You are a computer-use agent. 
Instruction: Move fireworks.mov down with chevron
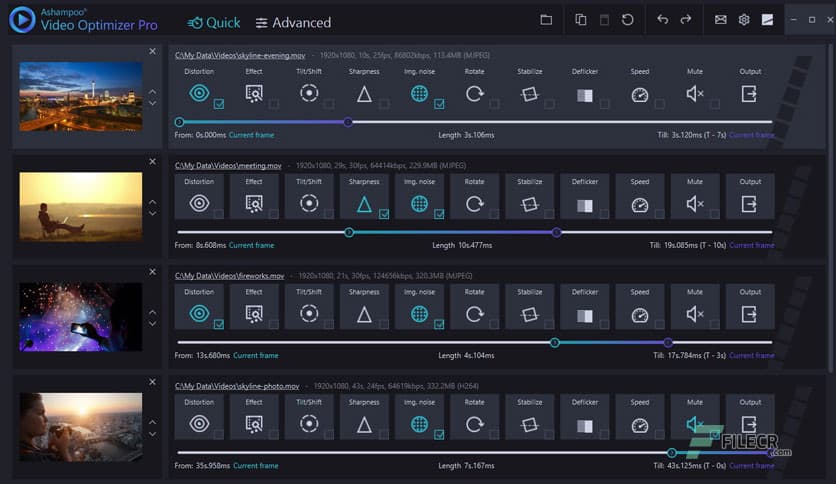(152, 324)
